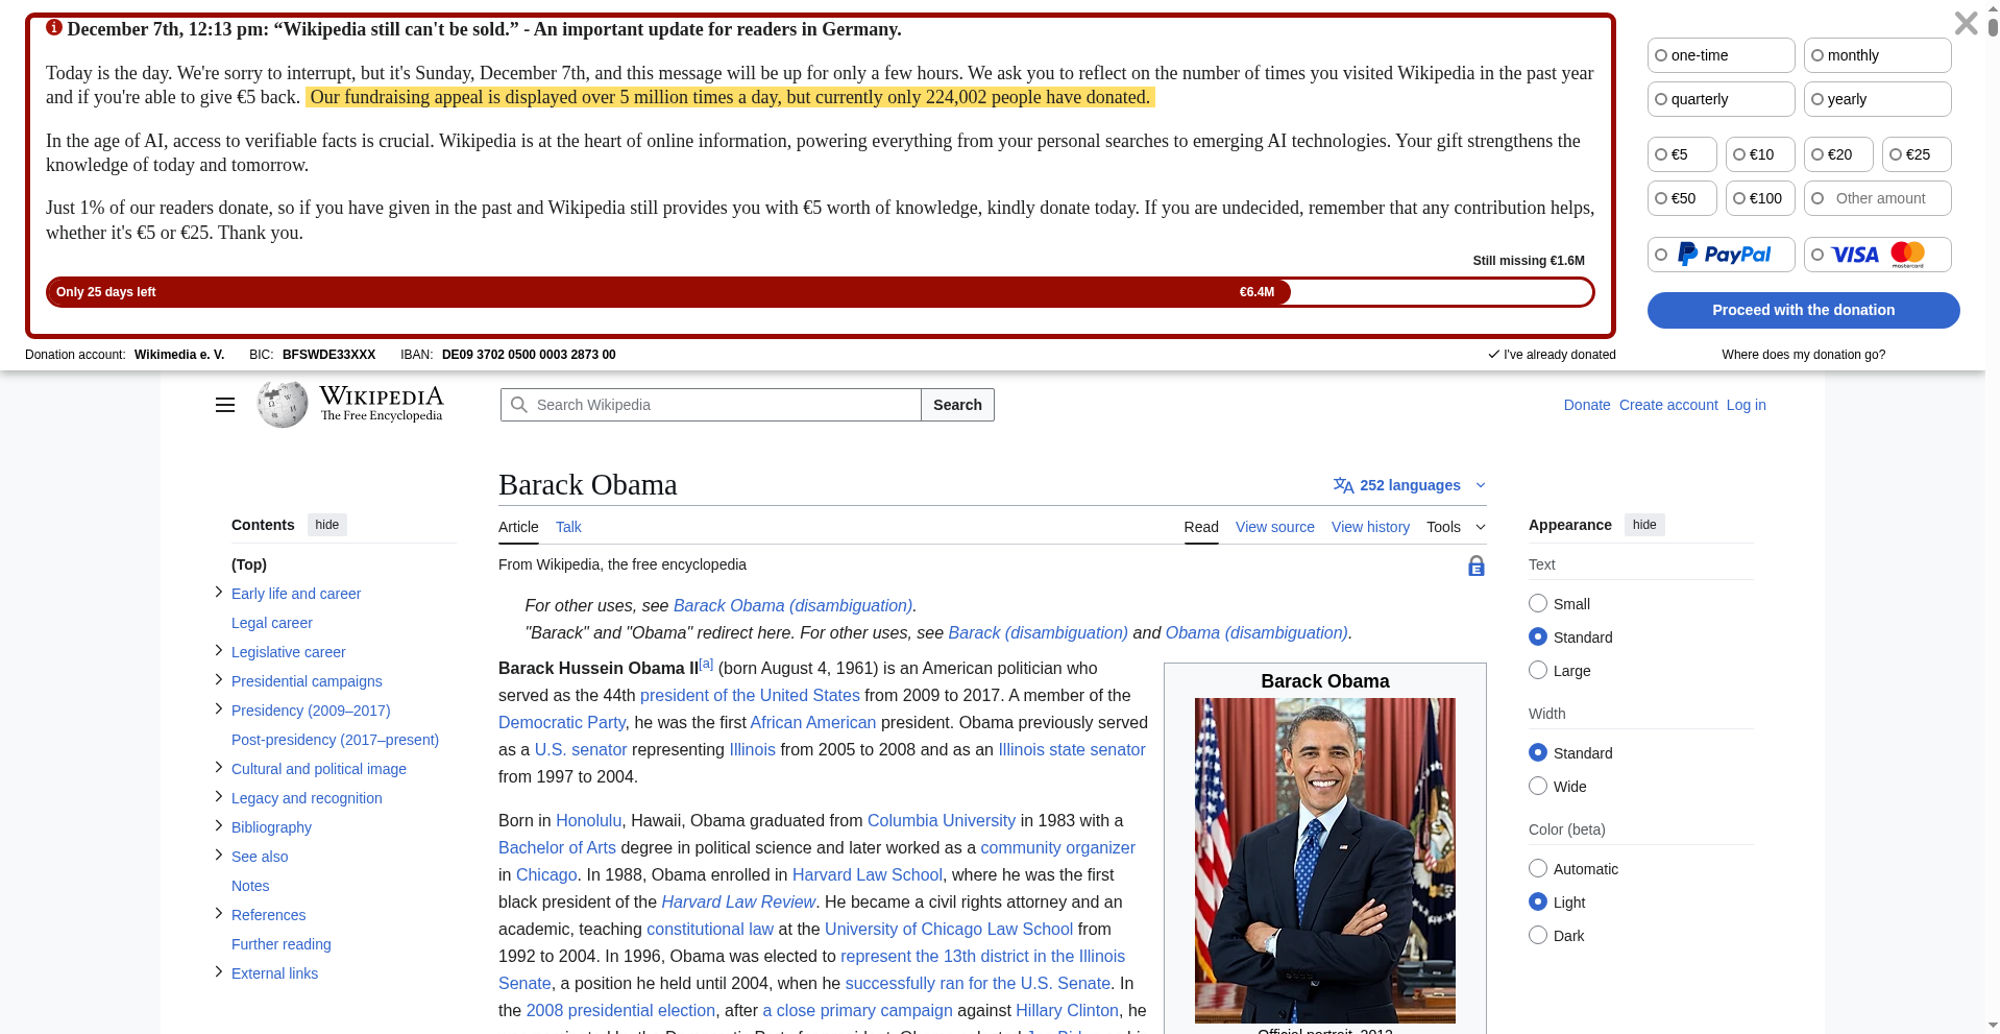
Task: Choose Large text size option
Action: click(x=1538, y=671)
